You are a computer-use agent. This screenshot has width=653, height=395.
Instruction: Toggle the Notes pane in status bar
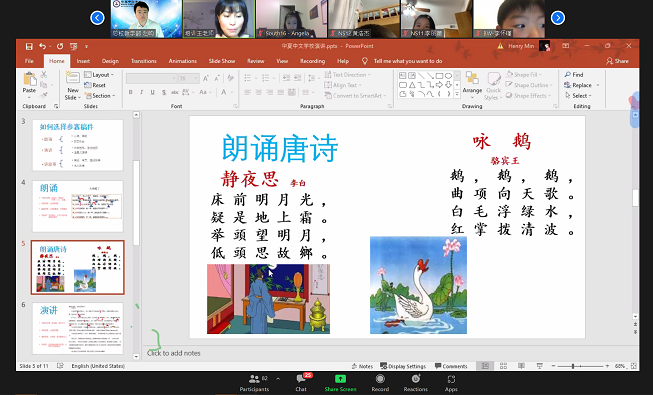[362, 366]
